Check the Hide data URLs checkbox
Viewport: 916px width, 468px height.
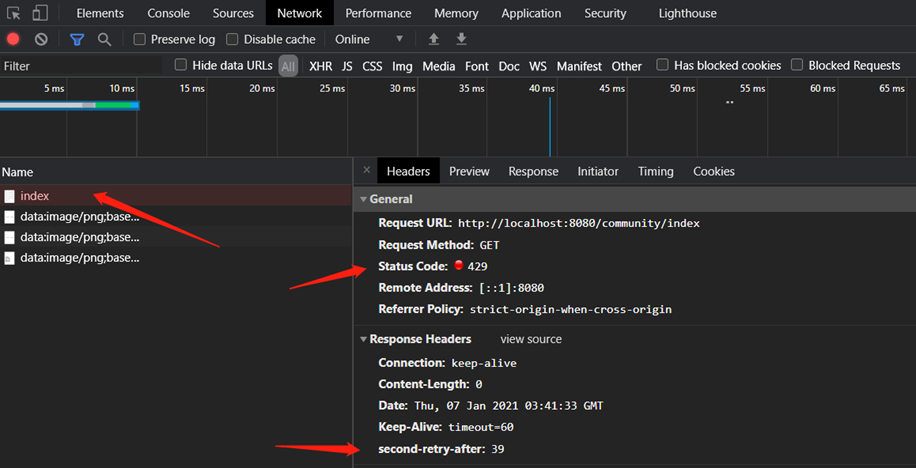(x=181, y=65)
